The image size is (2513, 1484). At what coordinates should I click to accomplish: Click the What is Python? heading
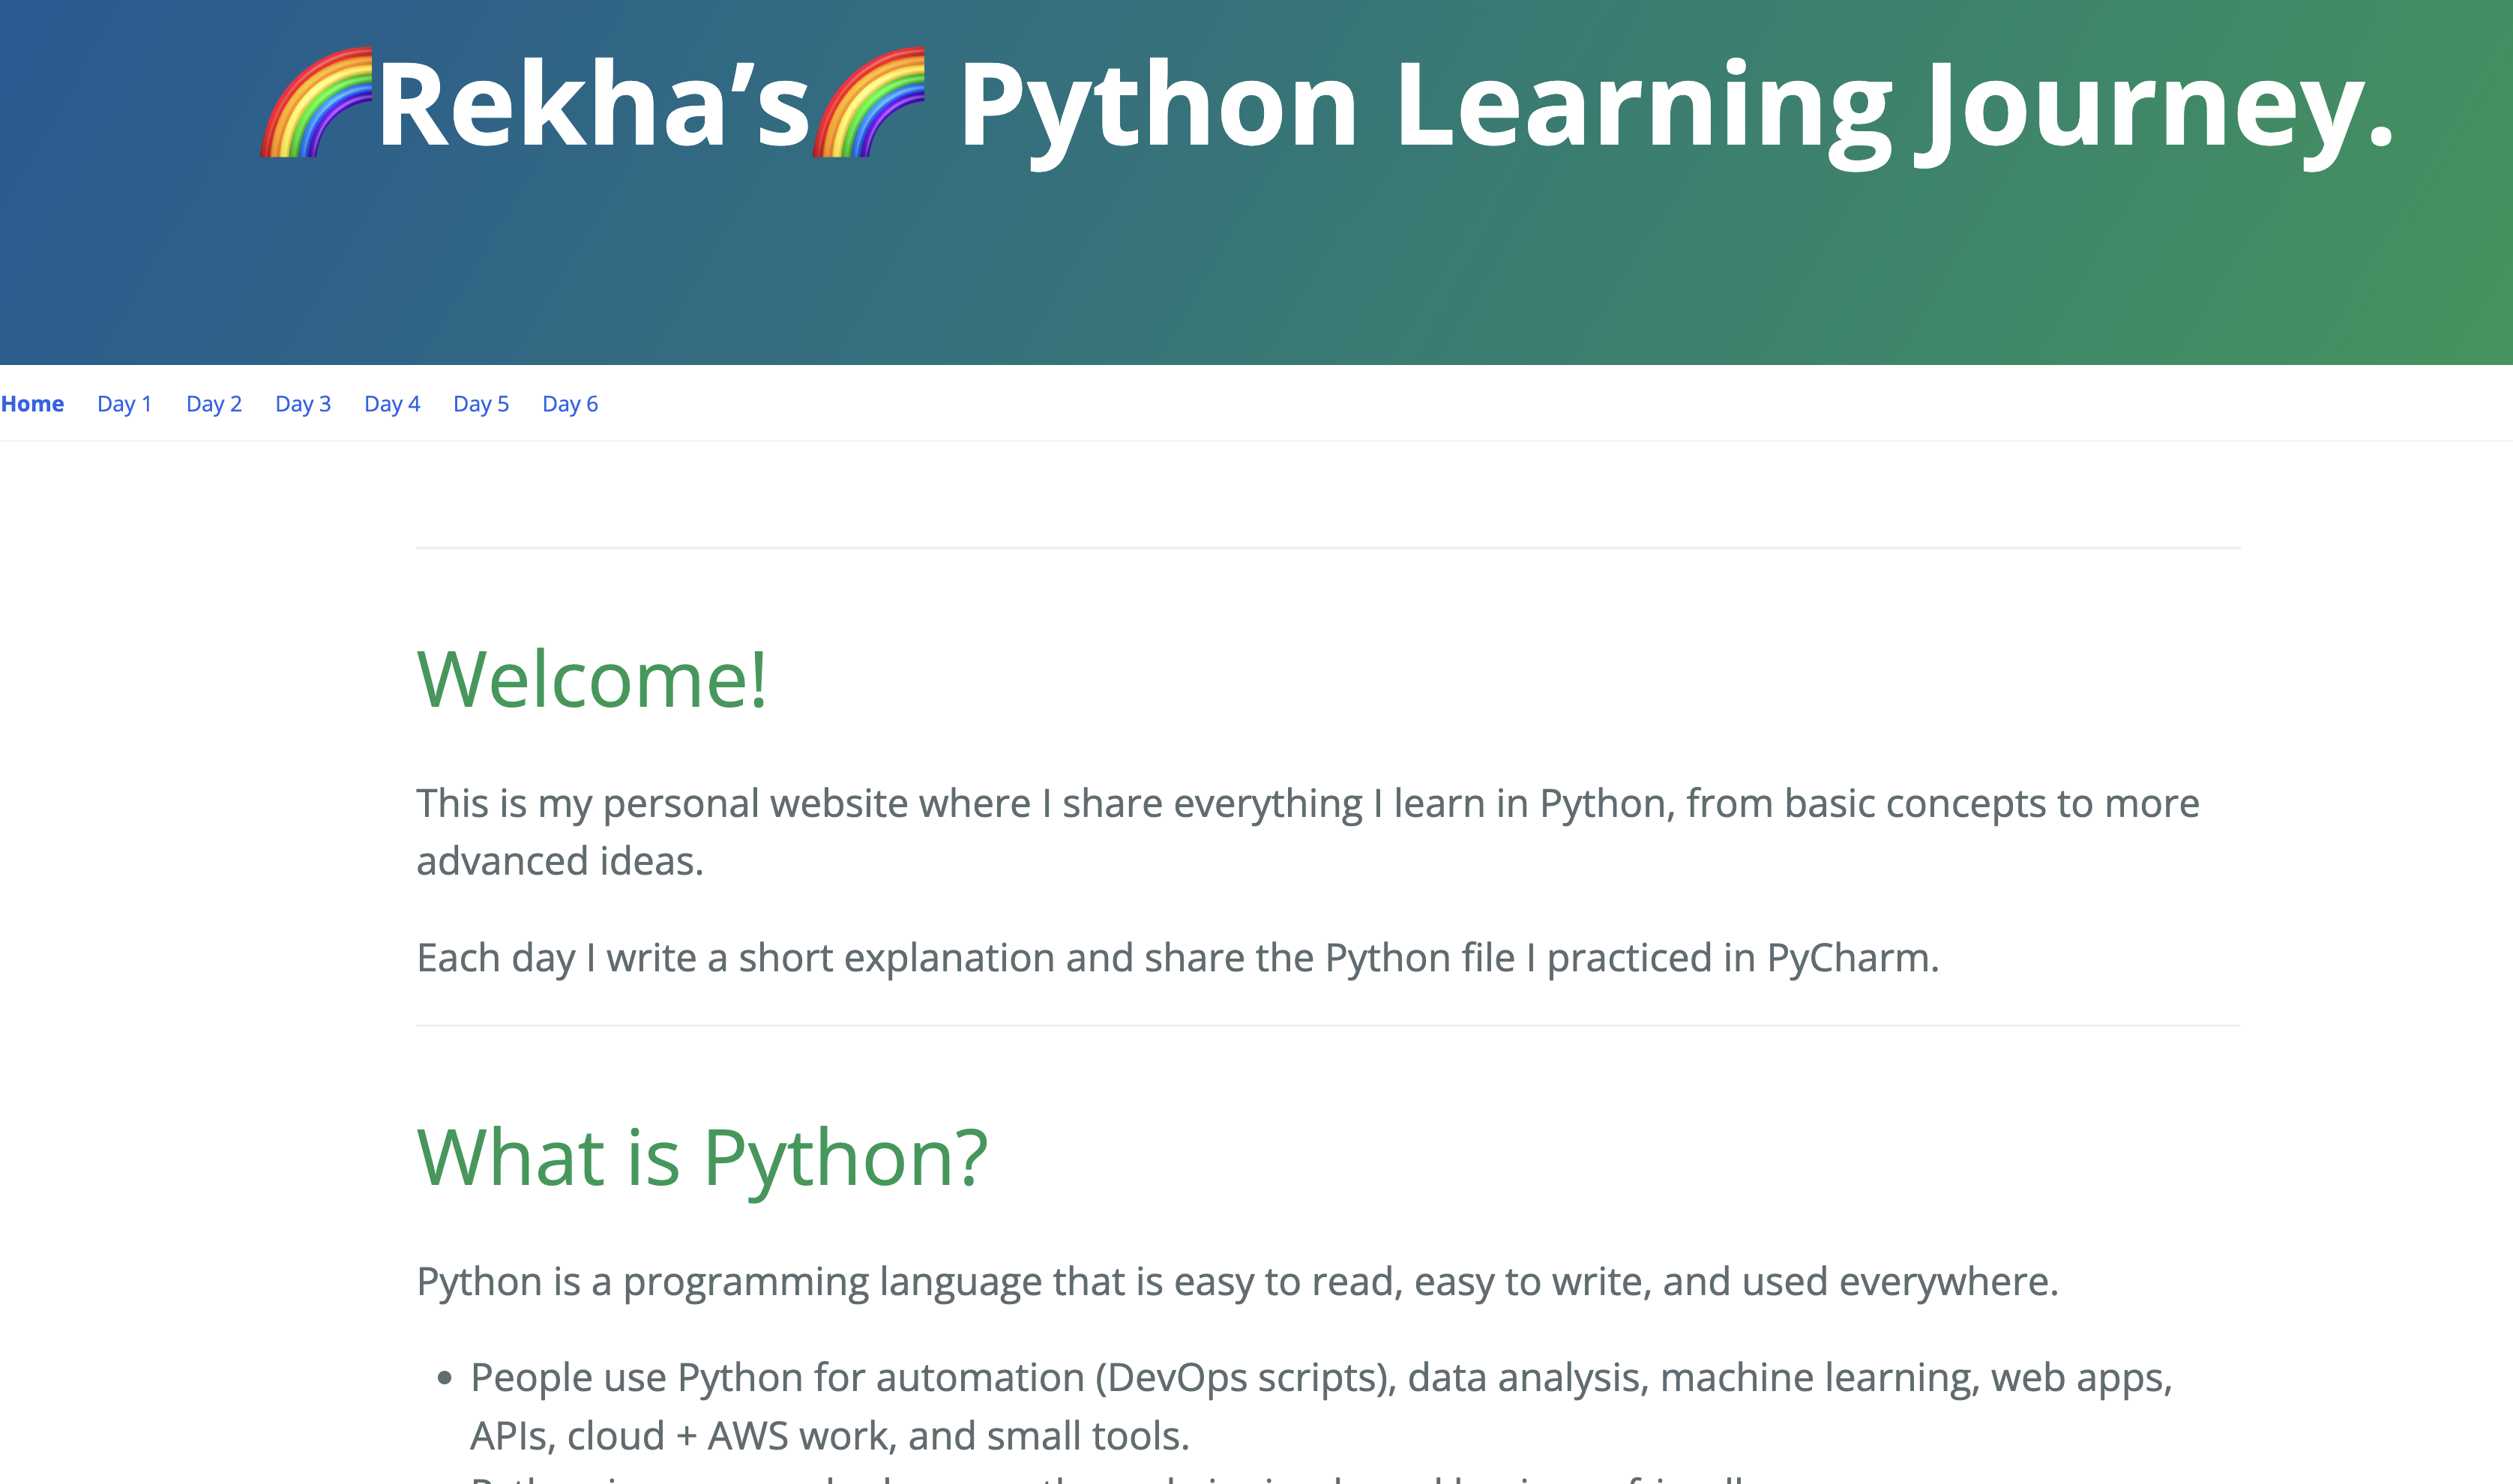click(701, 1160)
